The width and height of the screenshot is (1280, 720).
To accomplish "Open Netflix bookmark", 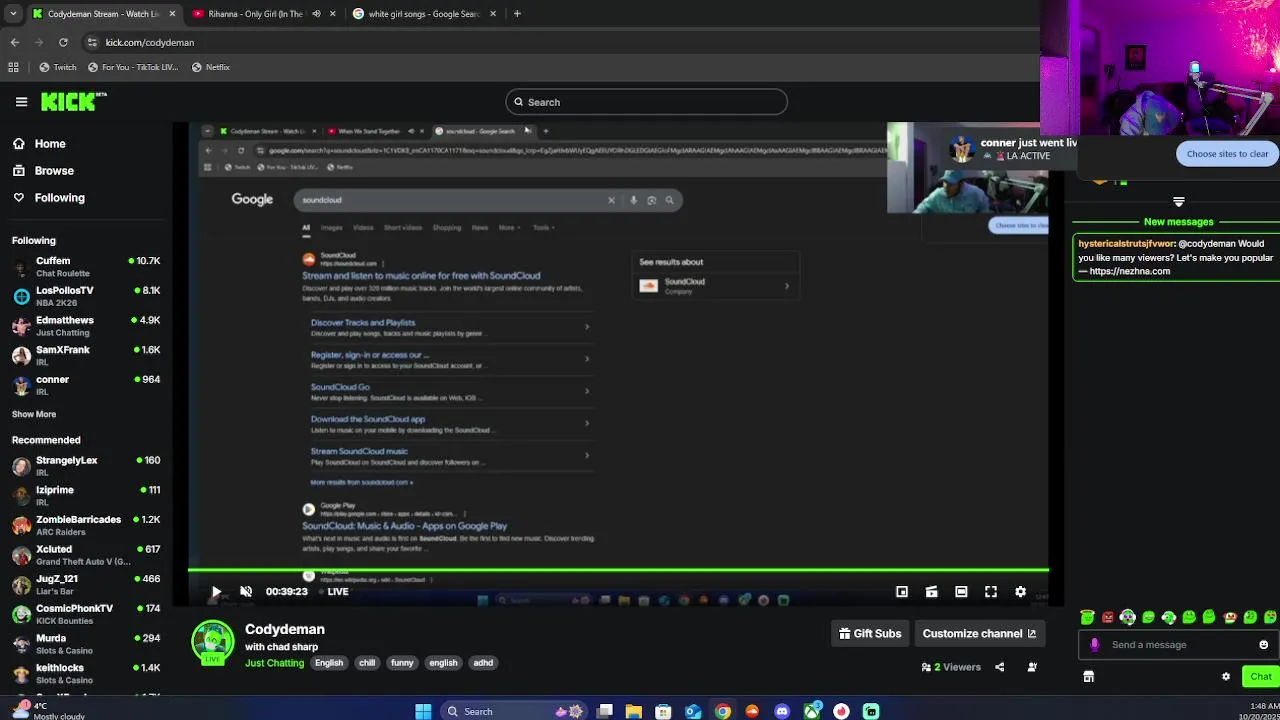I will coord(211,67).
